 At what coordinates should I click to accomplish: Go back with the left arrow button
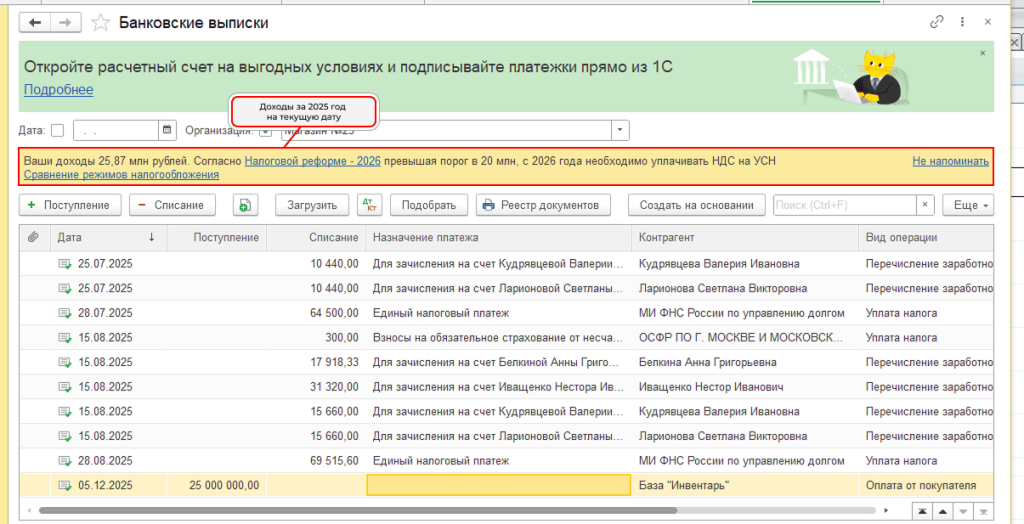pyautogui.click(x=35, y=23)
